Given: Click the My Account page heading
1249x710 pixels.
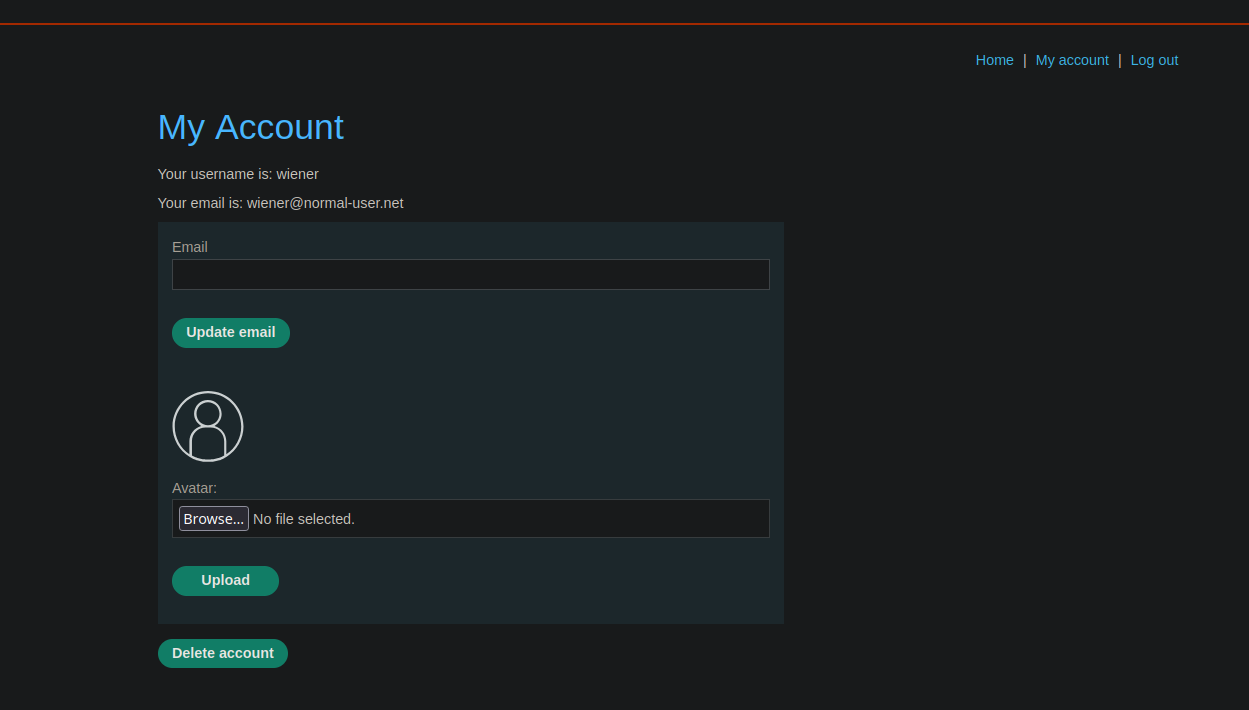Looking at the screenshot, I should pyautogui.click(x=251, y=127).
